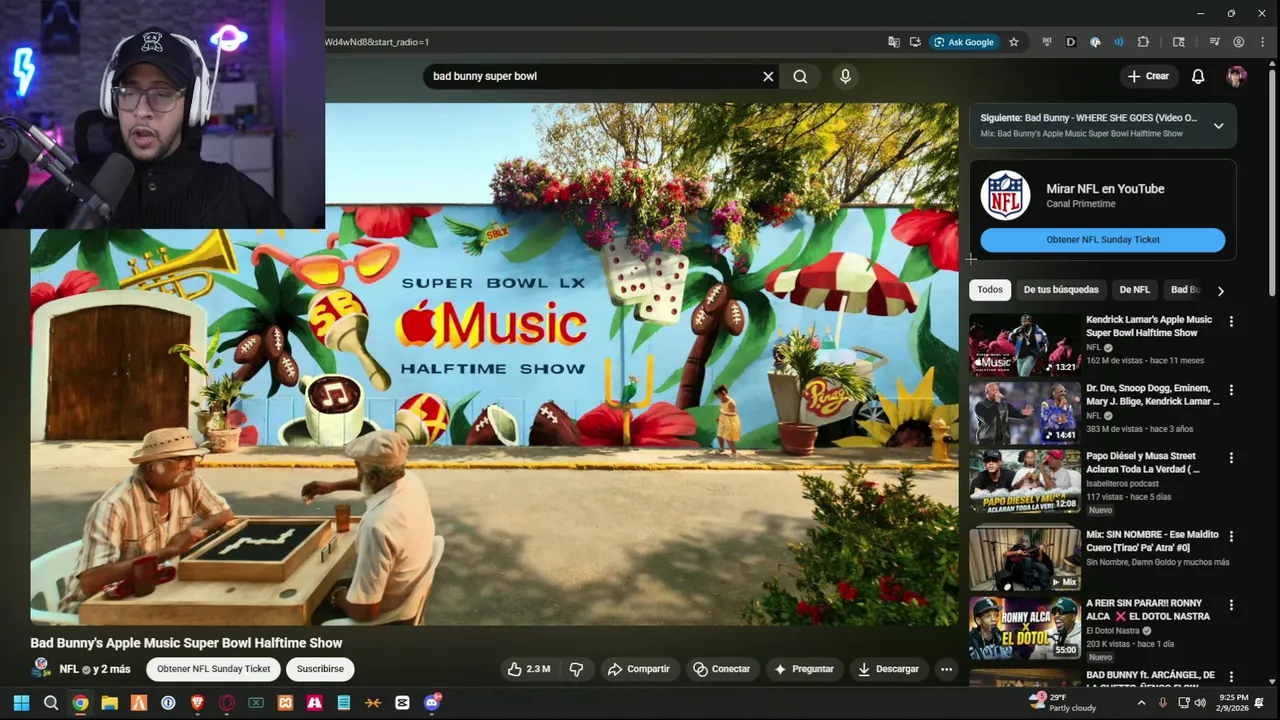Open Chrome media controls music note icon

(1214, 42)
